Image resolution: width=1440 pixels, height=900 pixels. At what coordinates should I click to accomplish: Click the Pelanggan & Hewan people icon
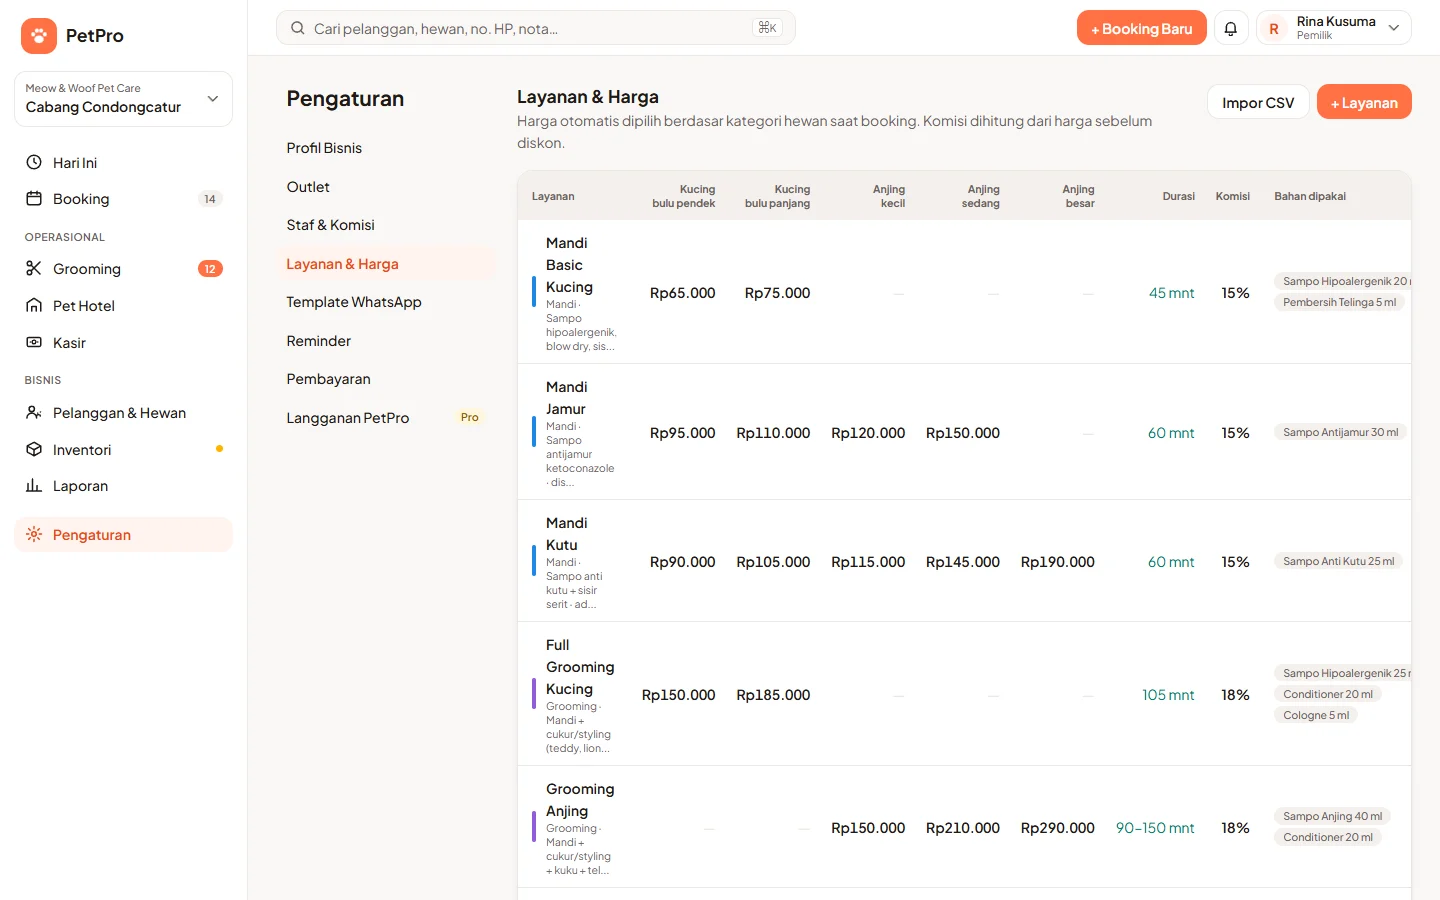click(x=34, y=412)
